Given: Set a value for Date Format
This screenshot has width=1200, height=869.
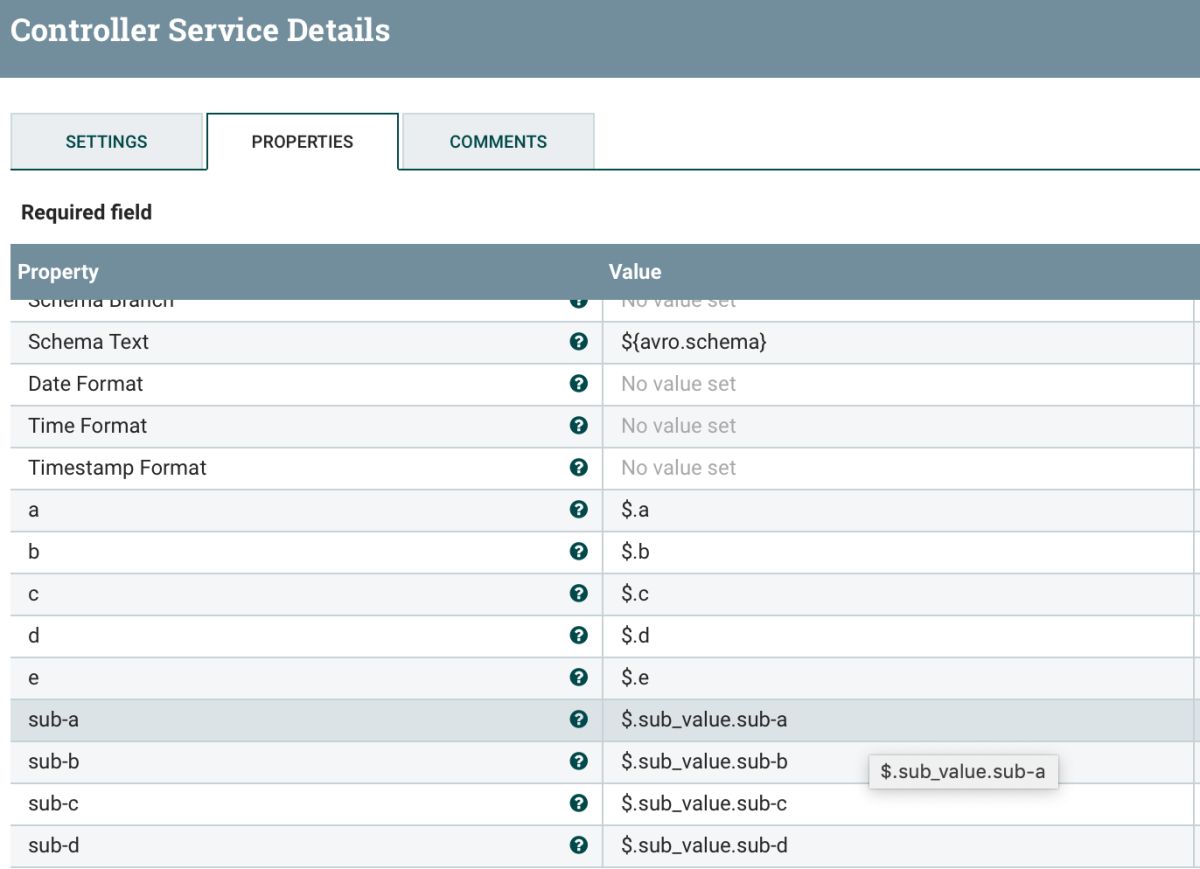Looking at the screenshot, I should coord(898,384).
